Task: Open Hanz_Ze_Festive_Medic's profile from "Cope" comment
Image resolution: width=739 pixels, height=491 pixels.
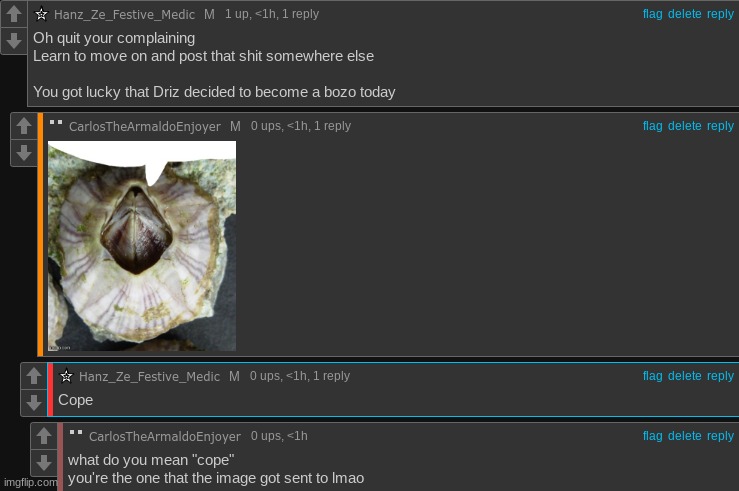Action: [149, 376]
